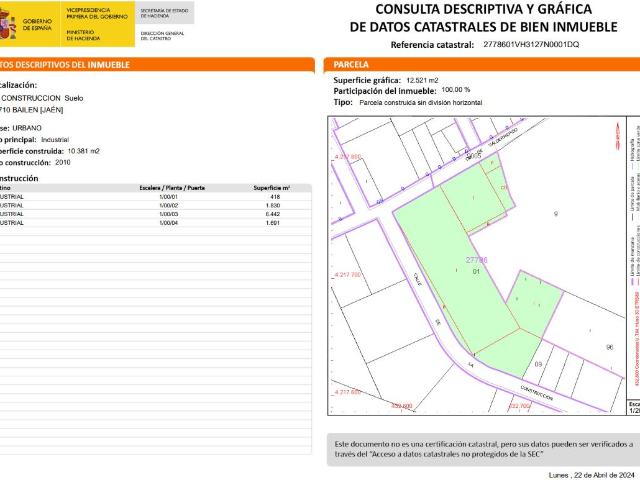Select 'SECRETARÍA DE ESTADO DE HACIENDA' text
This screenshot has height=480, width=640.
(164, 13)
